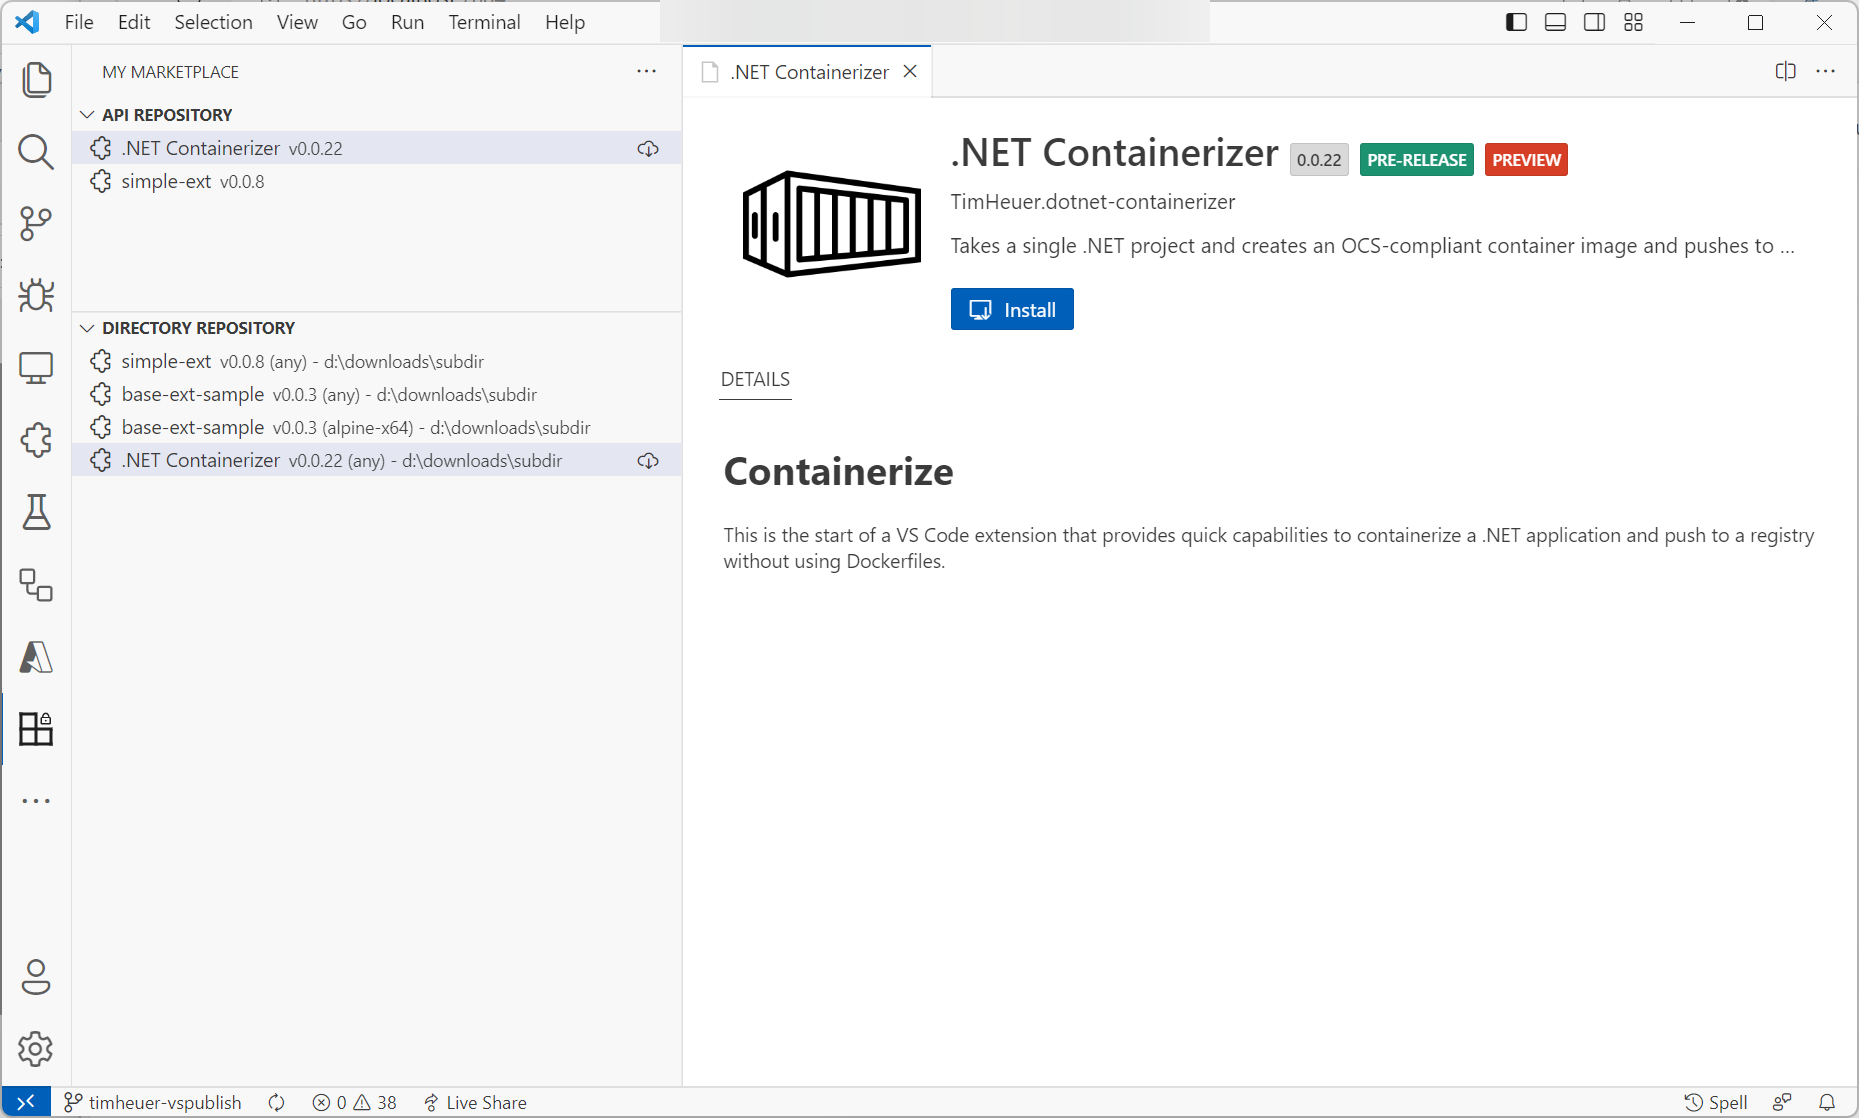Click the PRE-RELEASE badge

point(1416,160)
